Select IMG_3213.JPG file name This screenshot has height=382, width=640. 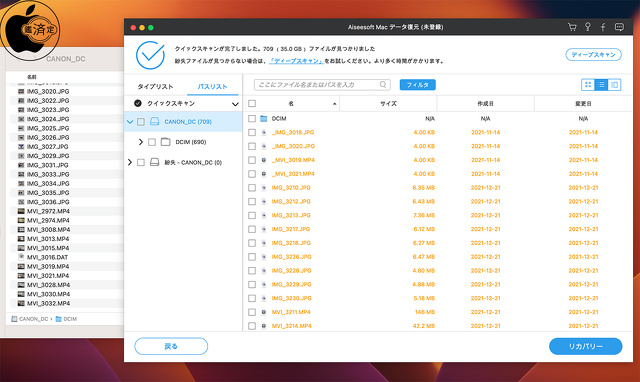291,215
